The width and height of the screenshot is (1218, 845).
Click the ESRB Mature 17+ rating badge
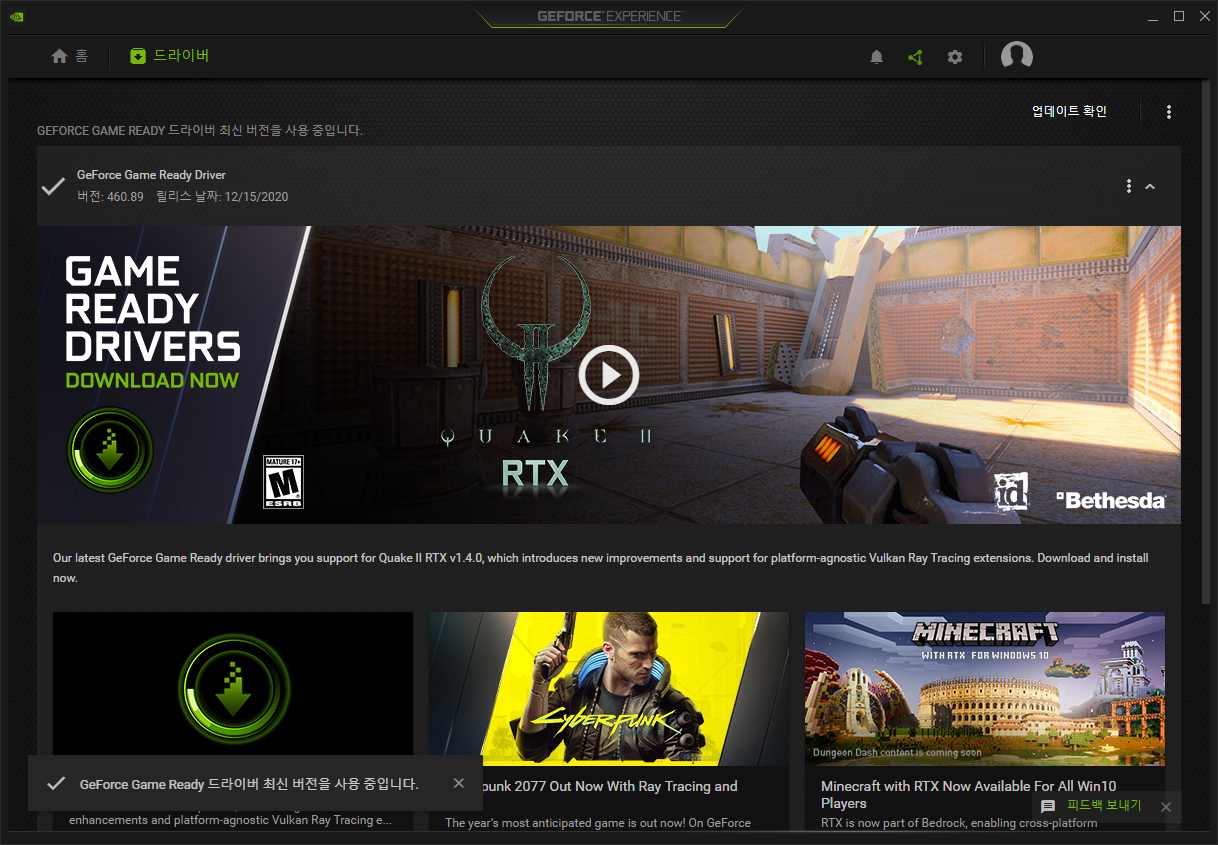(283, 482)
